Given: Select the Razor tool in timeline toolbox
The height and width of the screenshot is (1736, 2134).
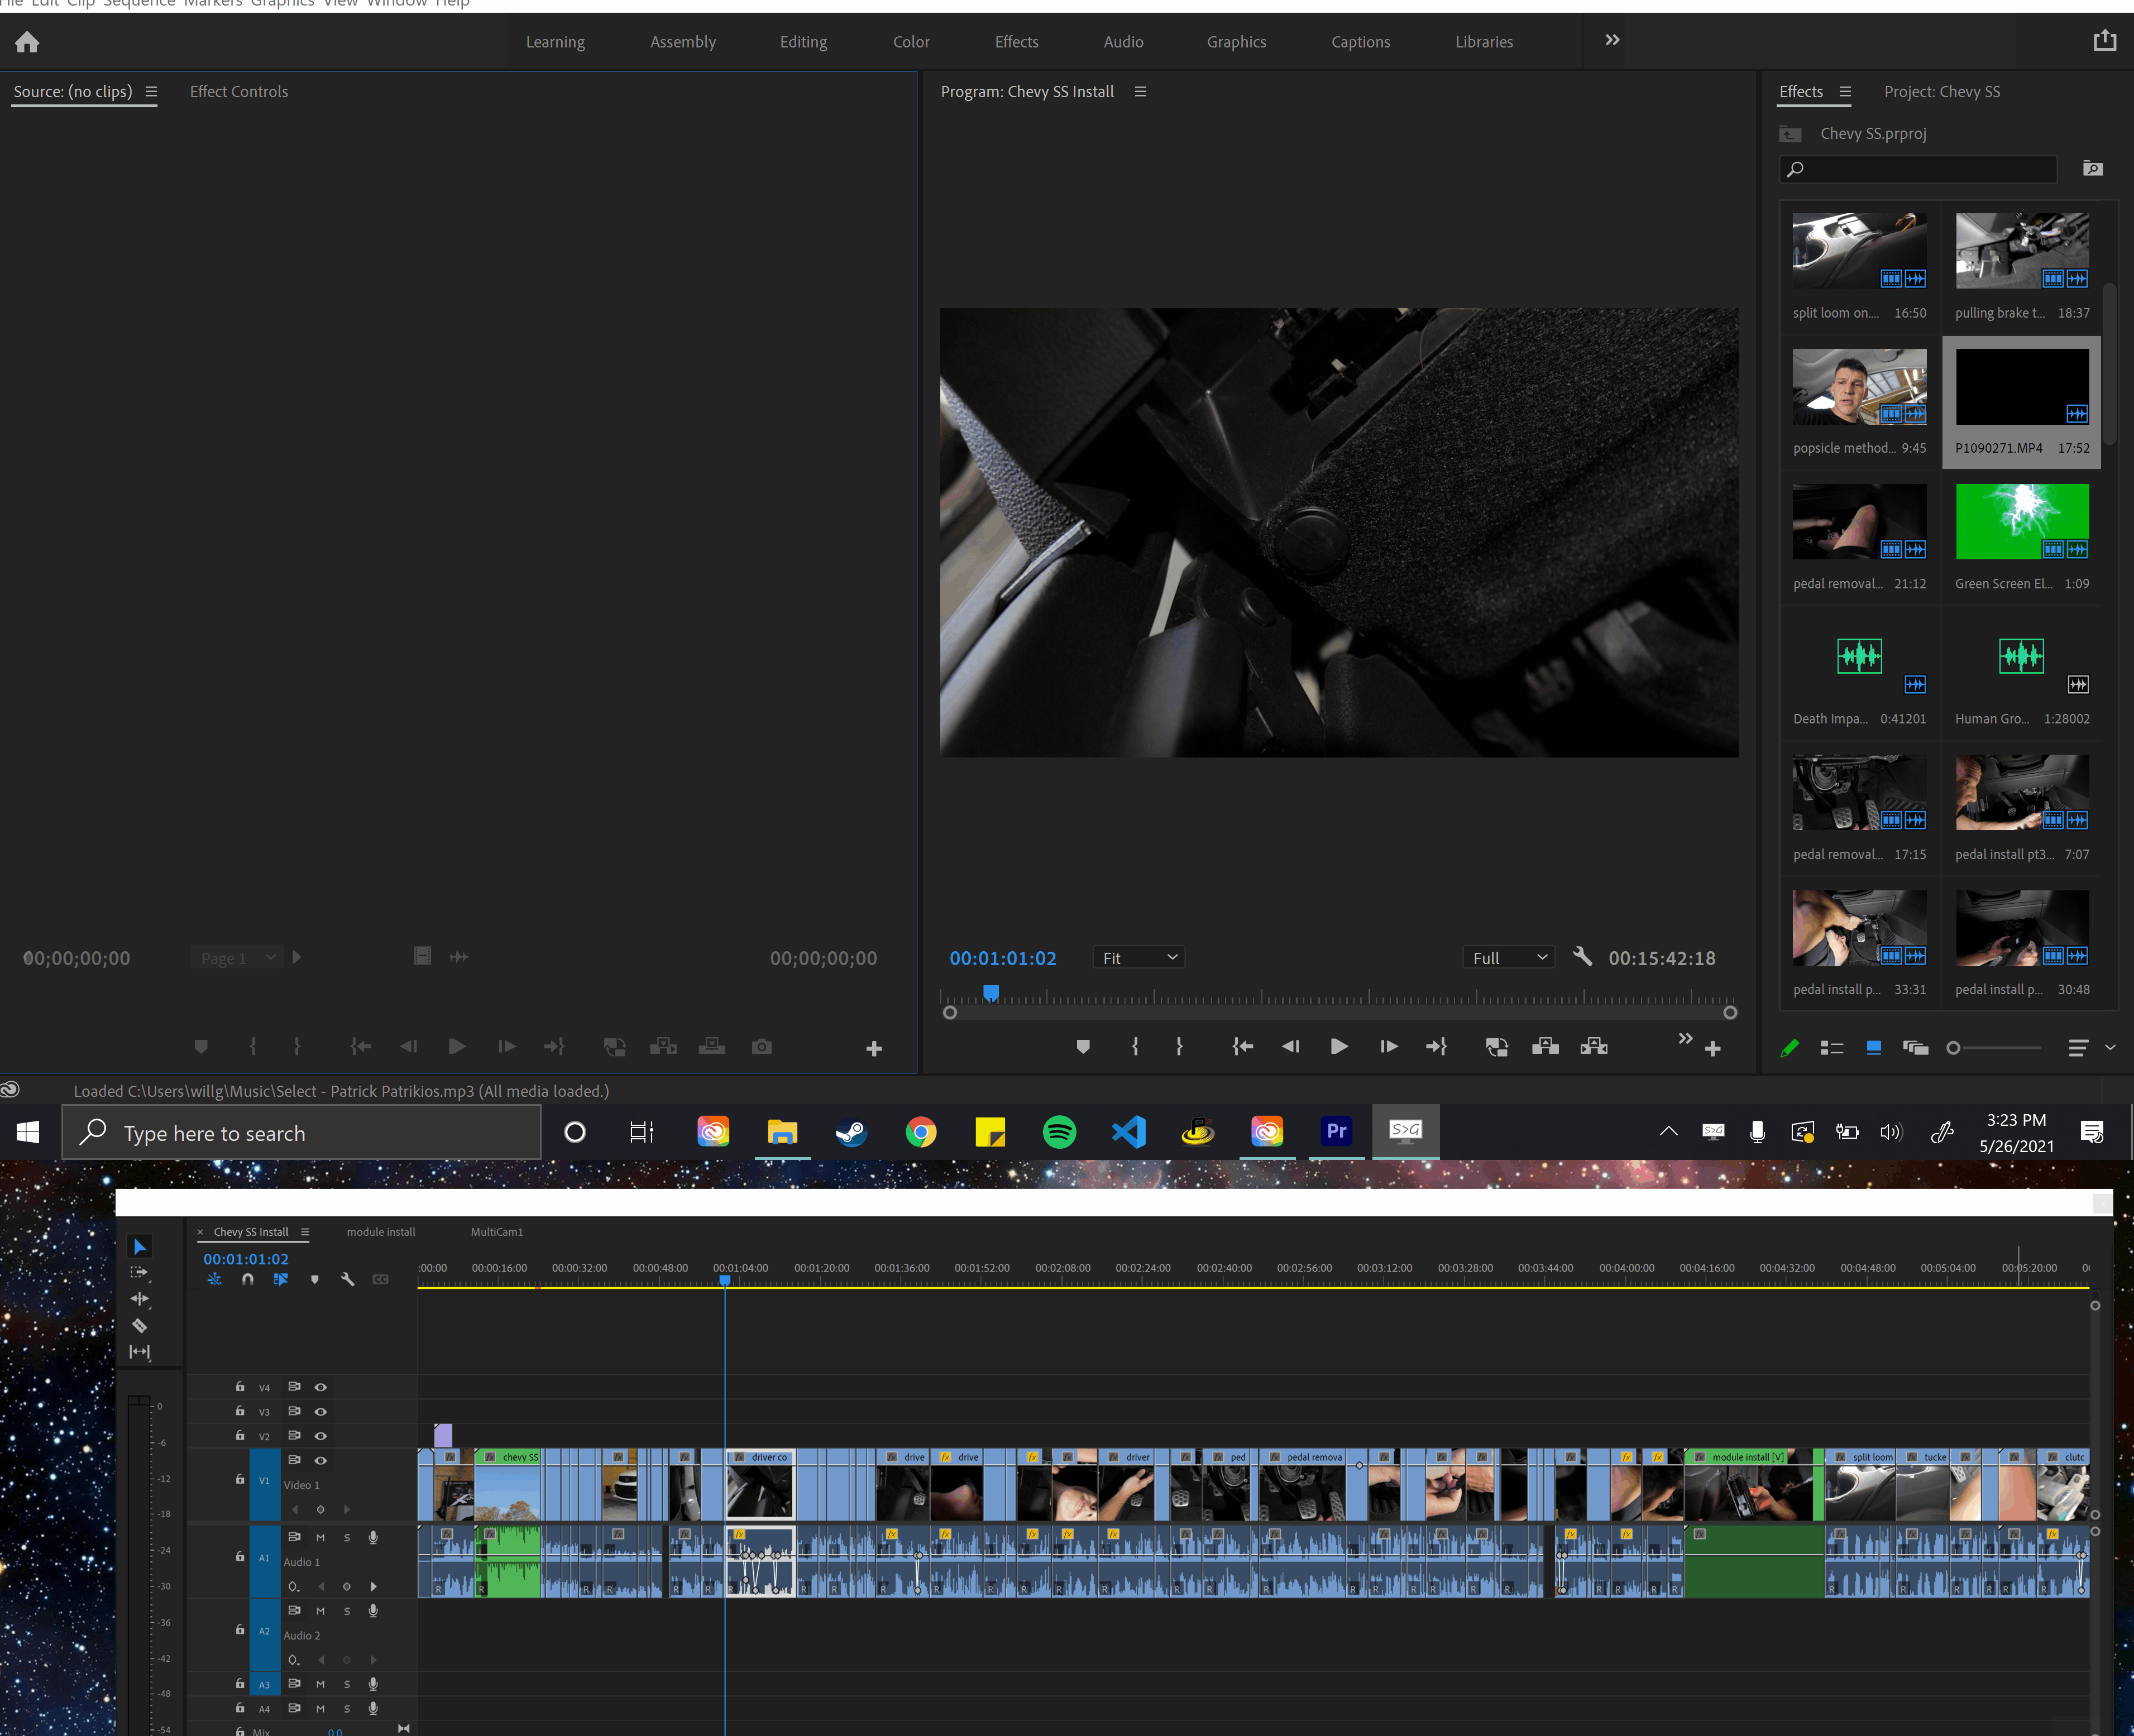Looking at the screenshot, I should click(x=140, y=1326).
